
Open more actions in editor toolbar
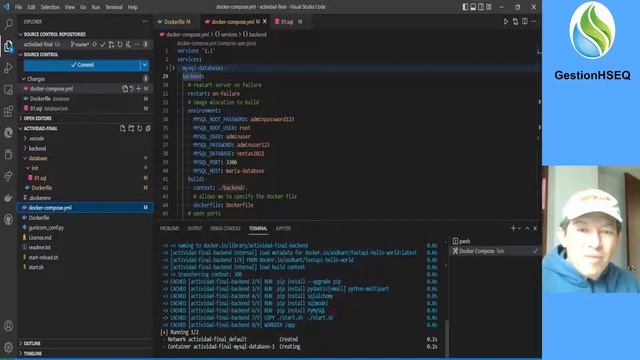tap(534, 22)
